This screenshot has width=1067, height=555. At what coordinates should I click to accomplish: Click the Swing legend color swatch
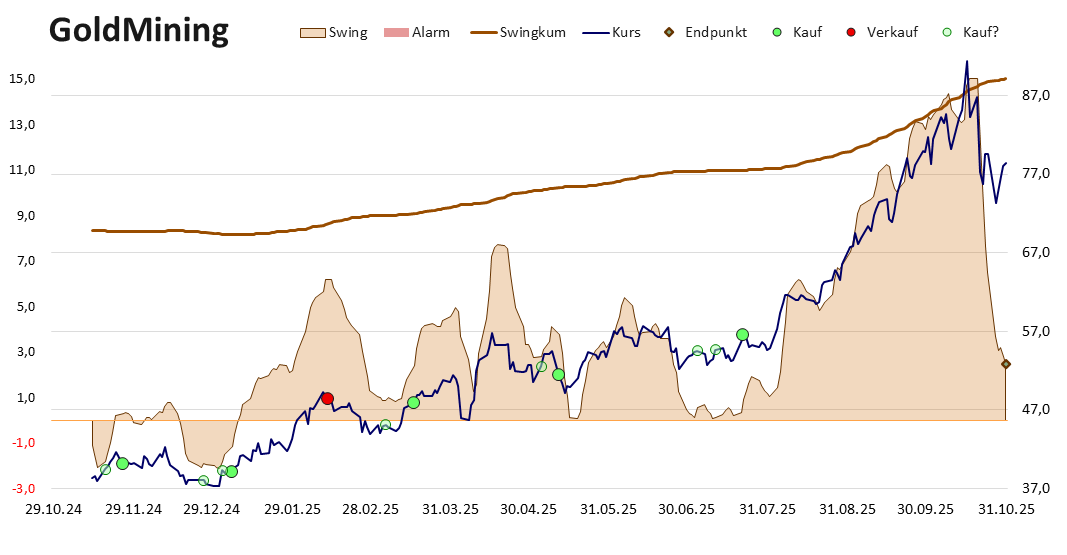(x=313, y=32)
